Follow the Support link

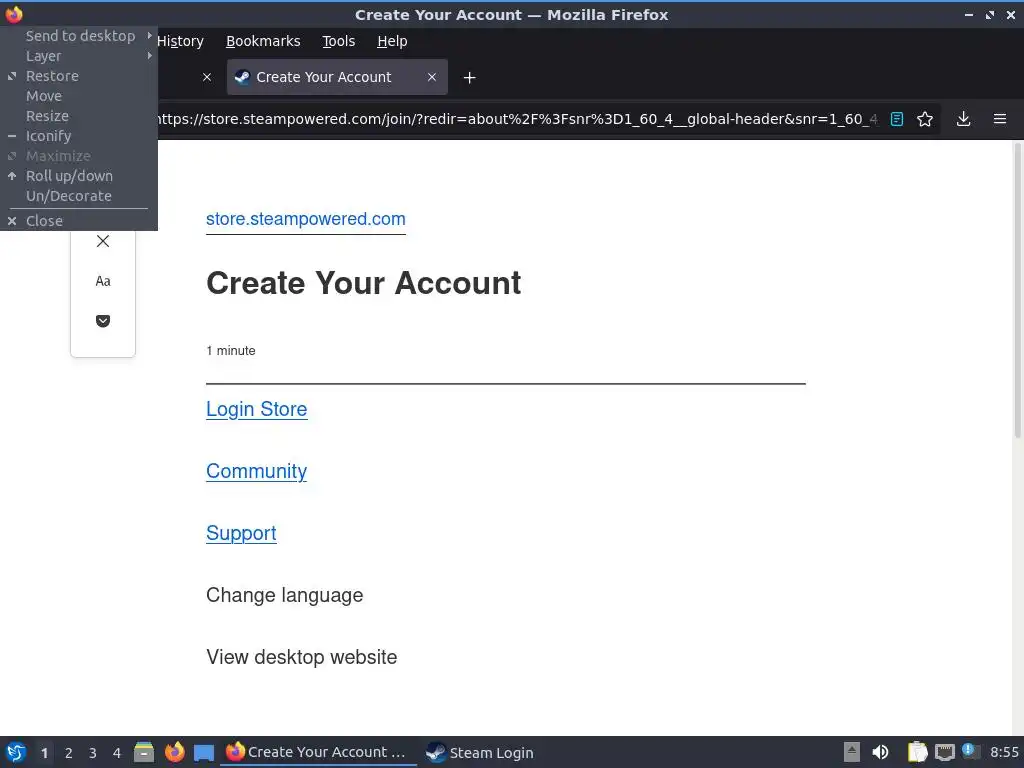tap(241, 533)
